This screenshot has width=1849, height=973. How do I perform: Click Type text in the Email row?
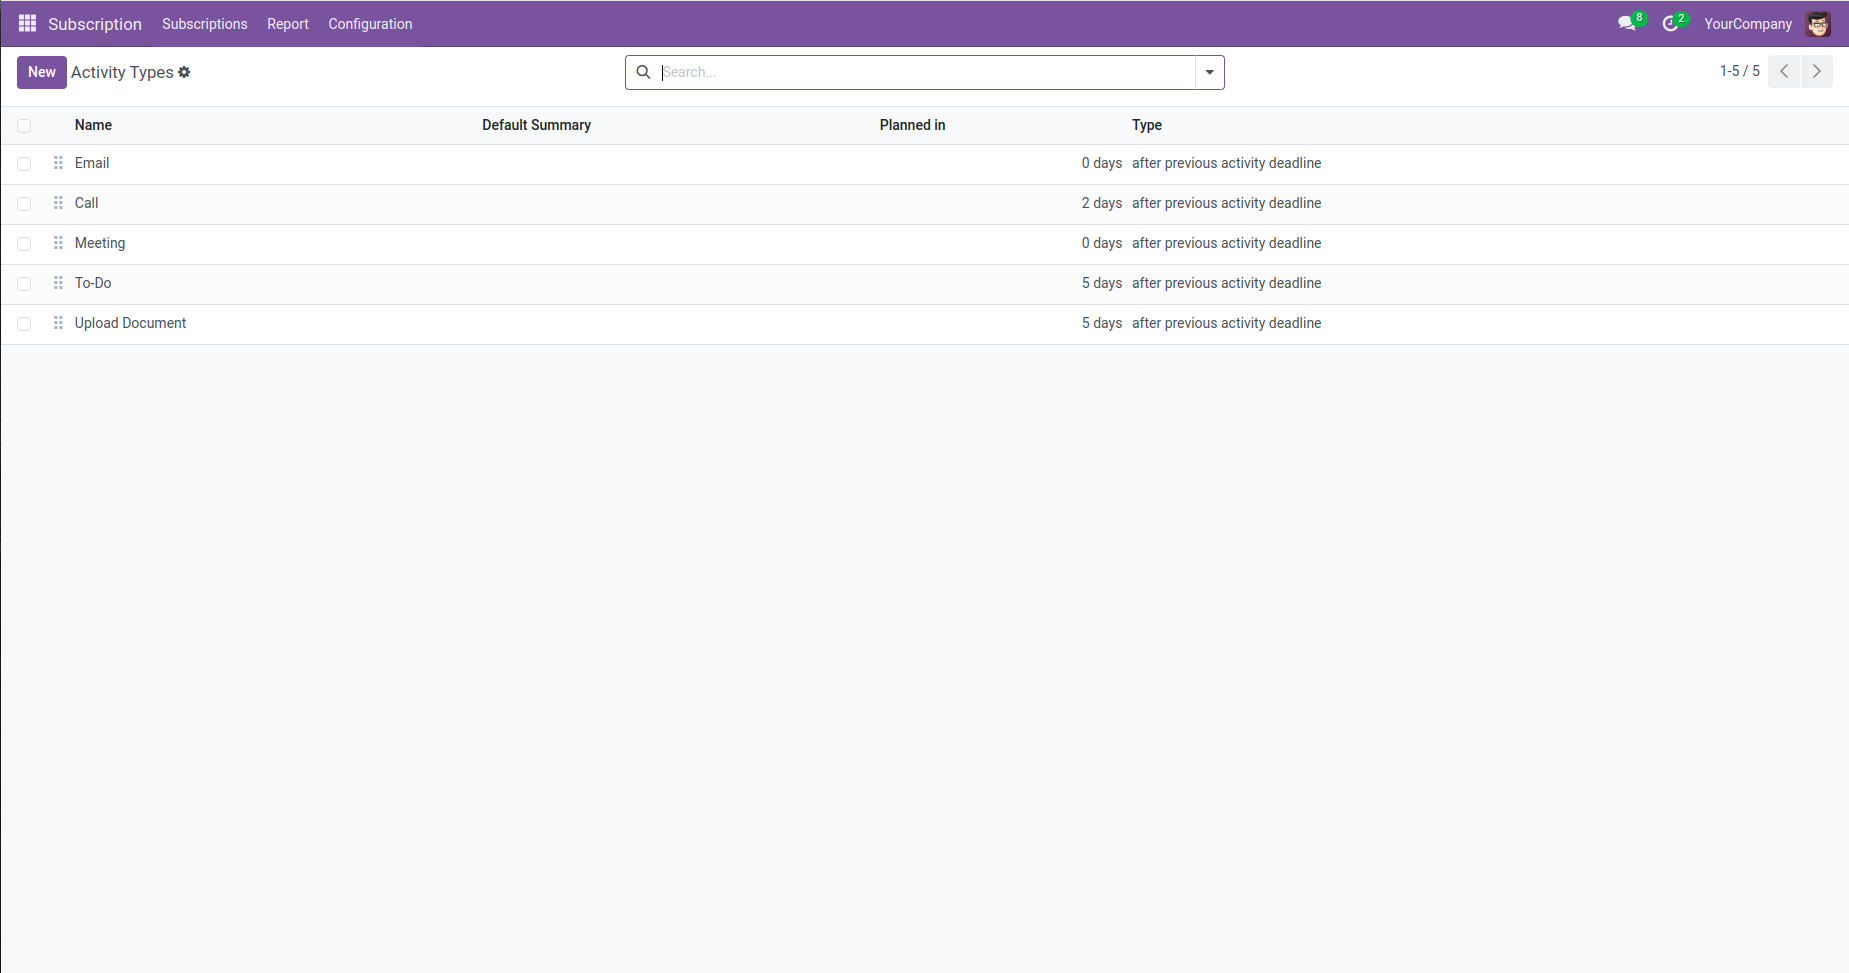click(1227, 163)
